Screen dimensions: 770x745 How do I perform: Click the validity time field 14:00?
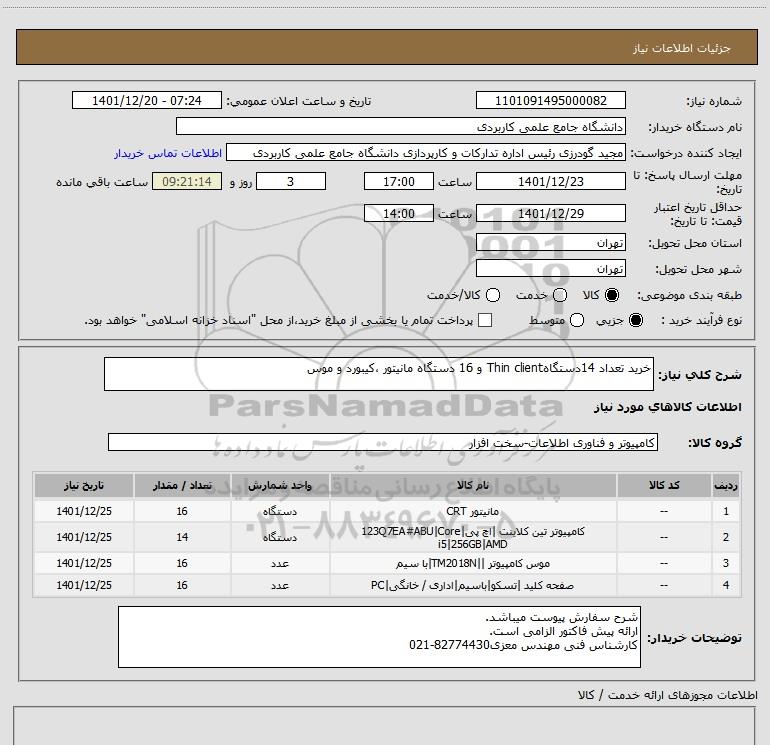click(x=399, y=213)
